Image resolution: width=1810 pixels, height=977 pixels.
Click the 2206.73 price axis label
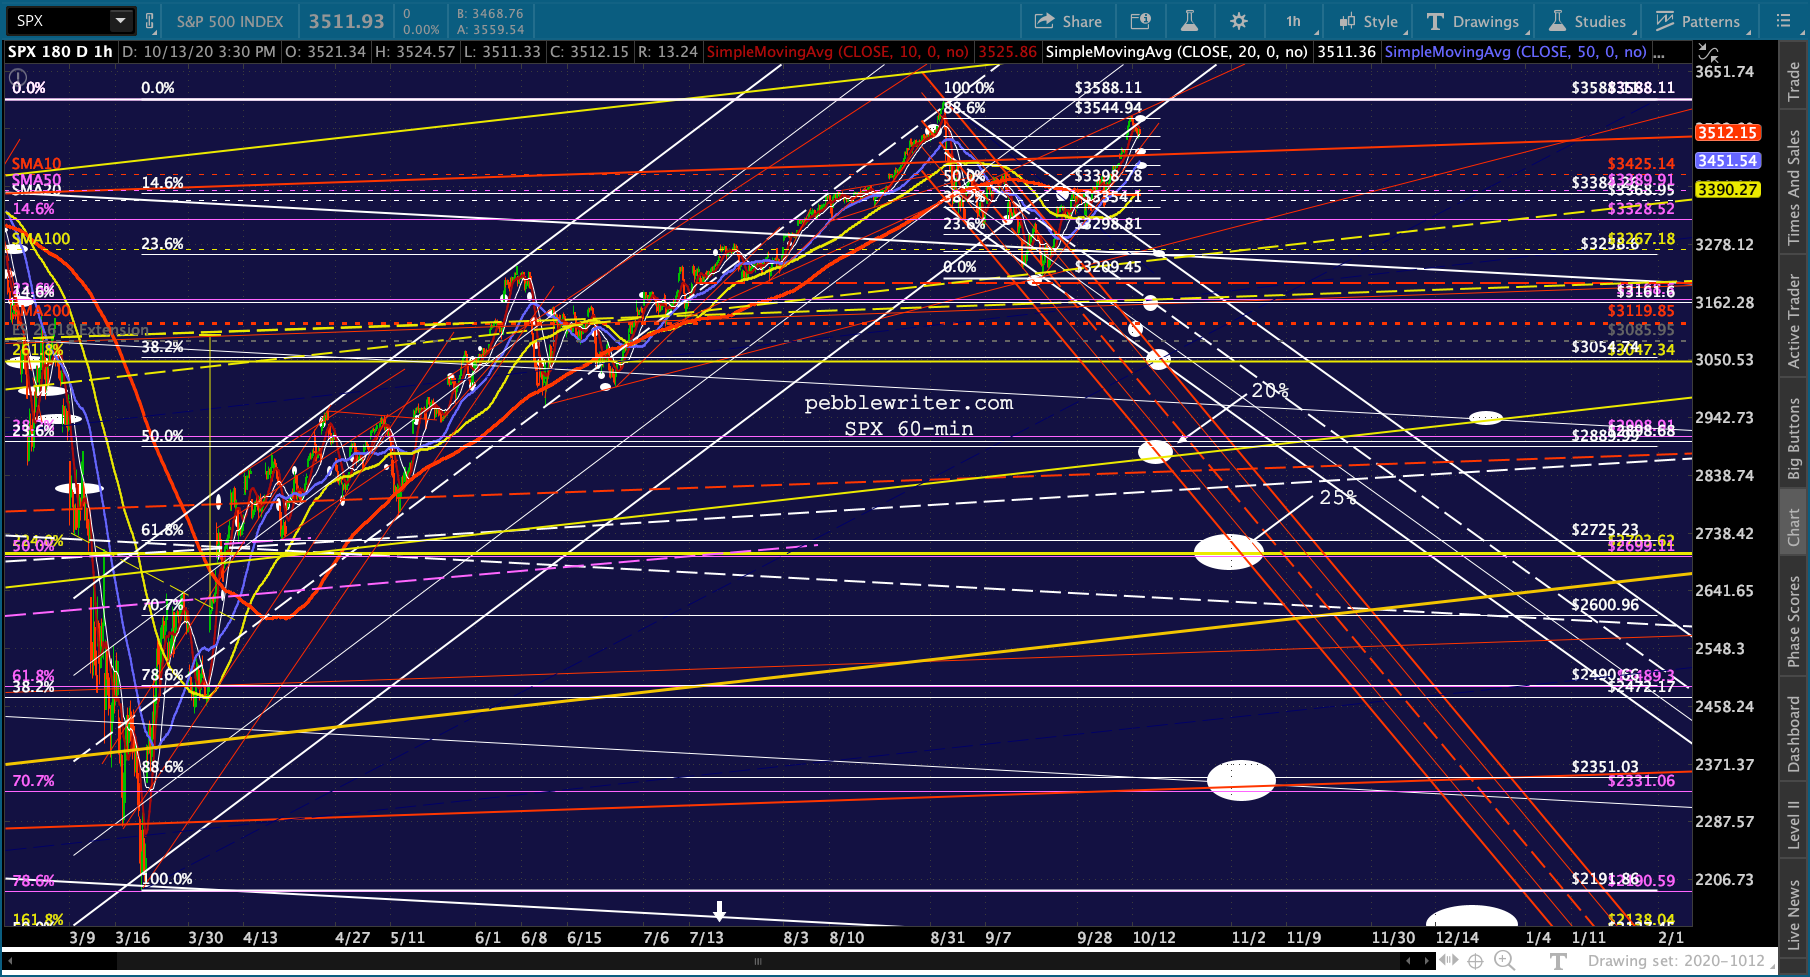pyautogui.click(x=1724, y=880)
